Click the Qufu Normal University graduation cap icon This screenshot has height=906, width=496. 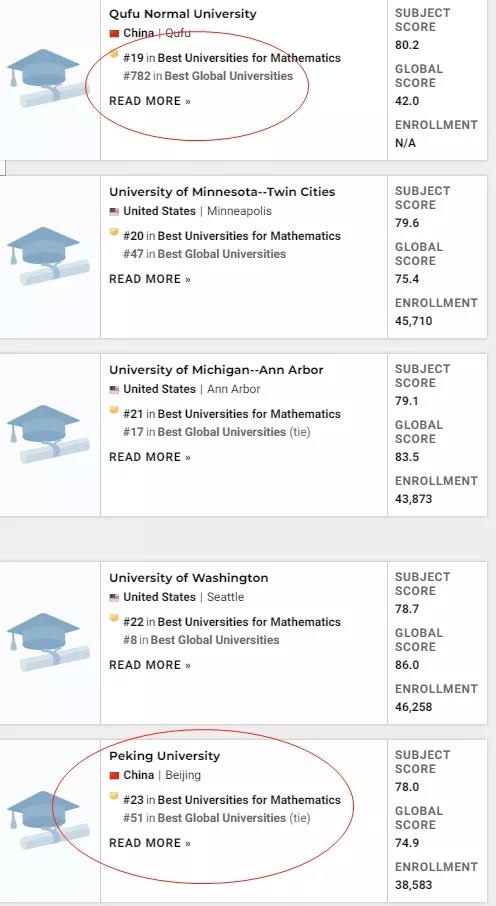49,78
